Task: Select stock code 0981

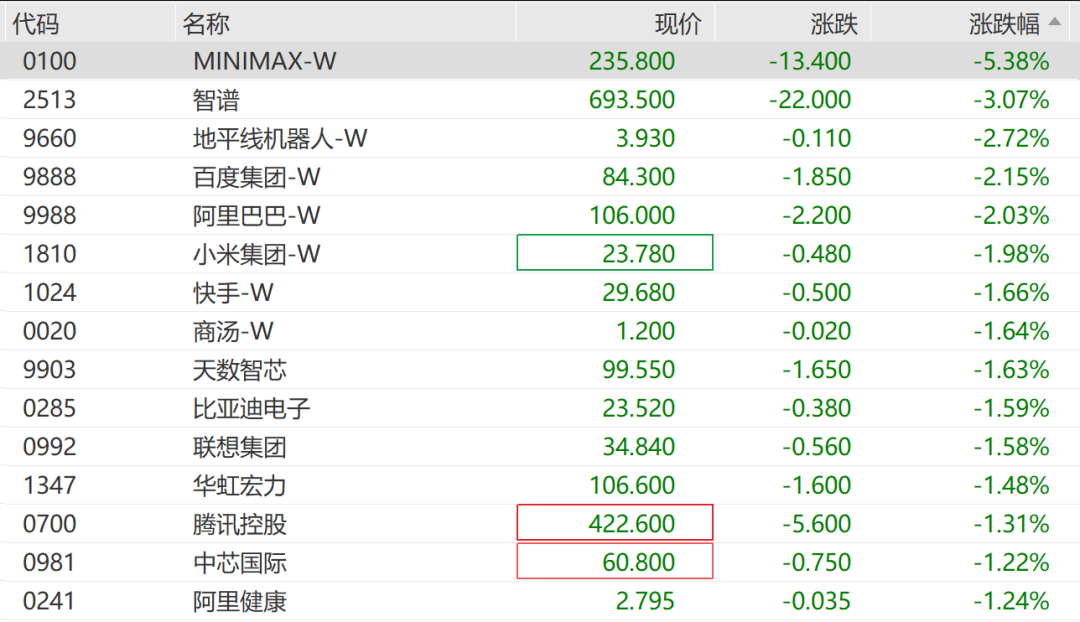Action: [50, 563]
